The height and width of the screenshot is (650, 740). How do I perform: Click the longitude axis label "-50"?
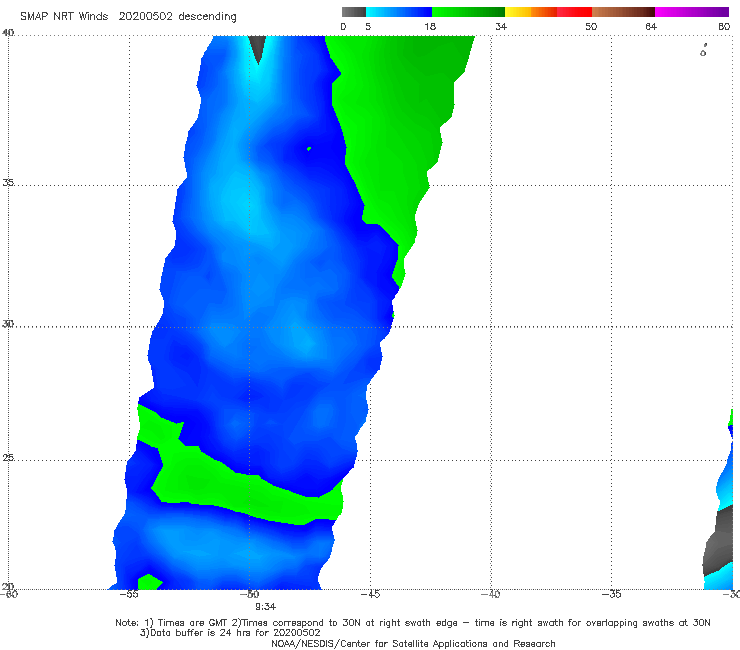coord(250,594)
